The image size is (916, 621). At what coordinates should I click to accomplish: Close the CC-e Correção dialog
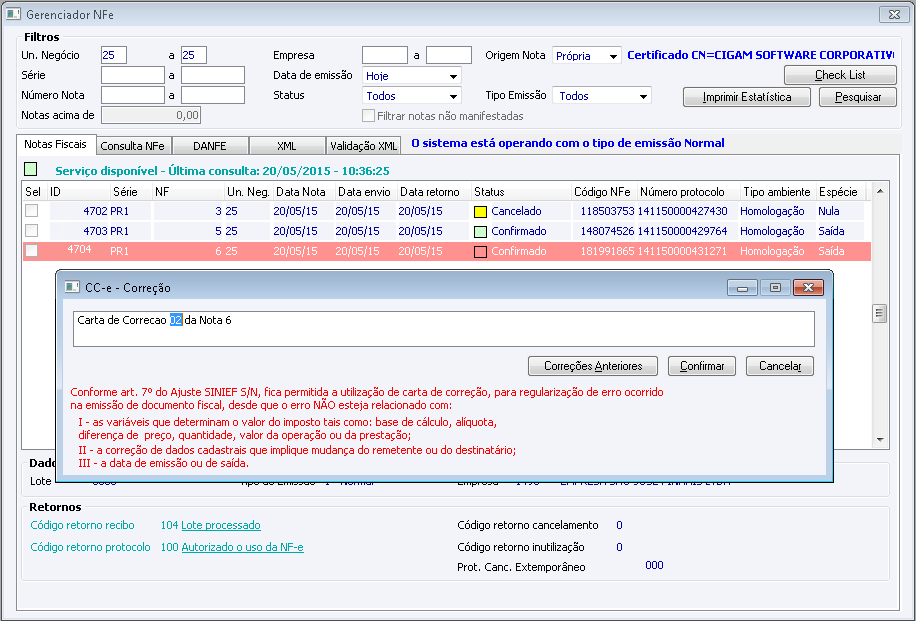pyautogui.click(x=809, y=287)
